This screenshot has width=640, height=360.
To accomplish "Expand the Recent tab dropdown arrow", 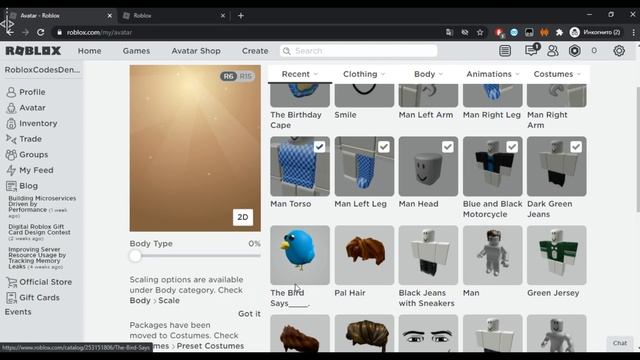I will 316,74.
